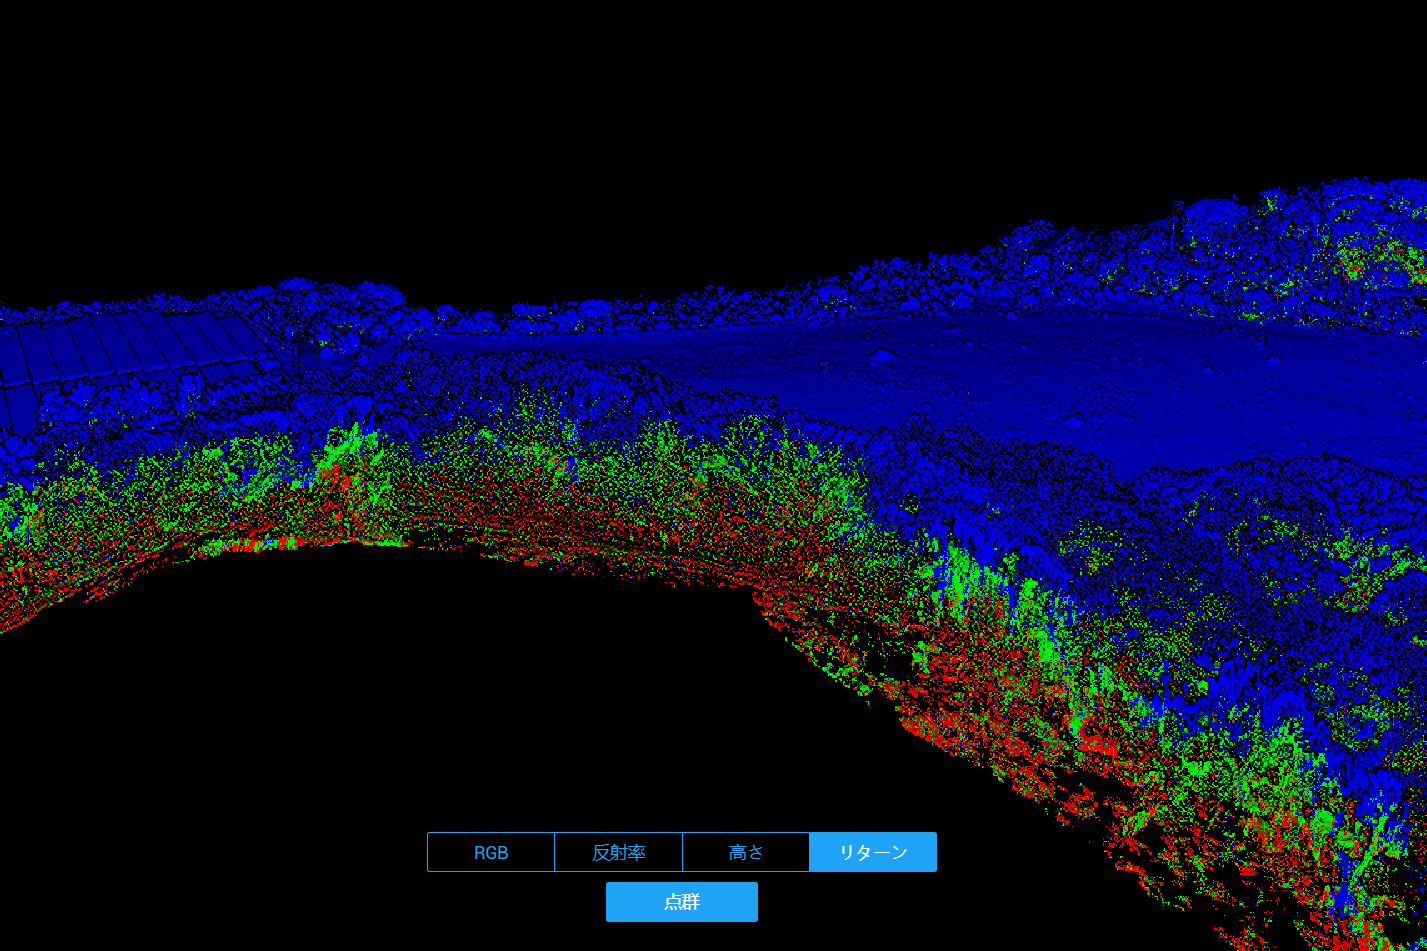
Task: Select the 反射率 reflectivity mode
Action: click(x=618, y=852)
